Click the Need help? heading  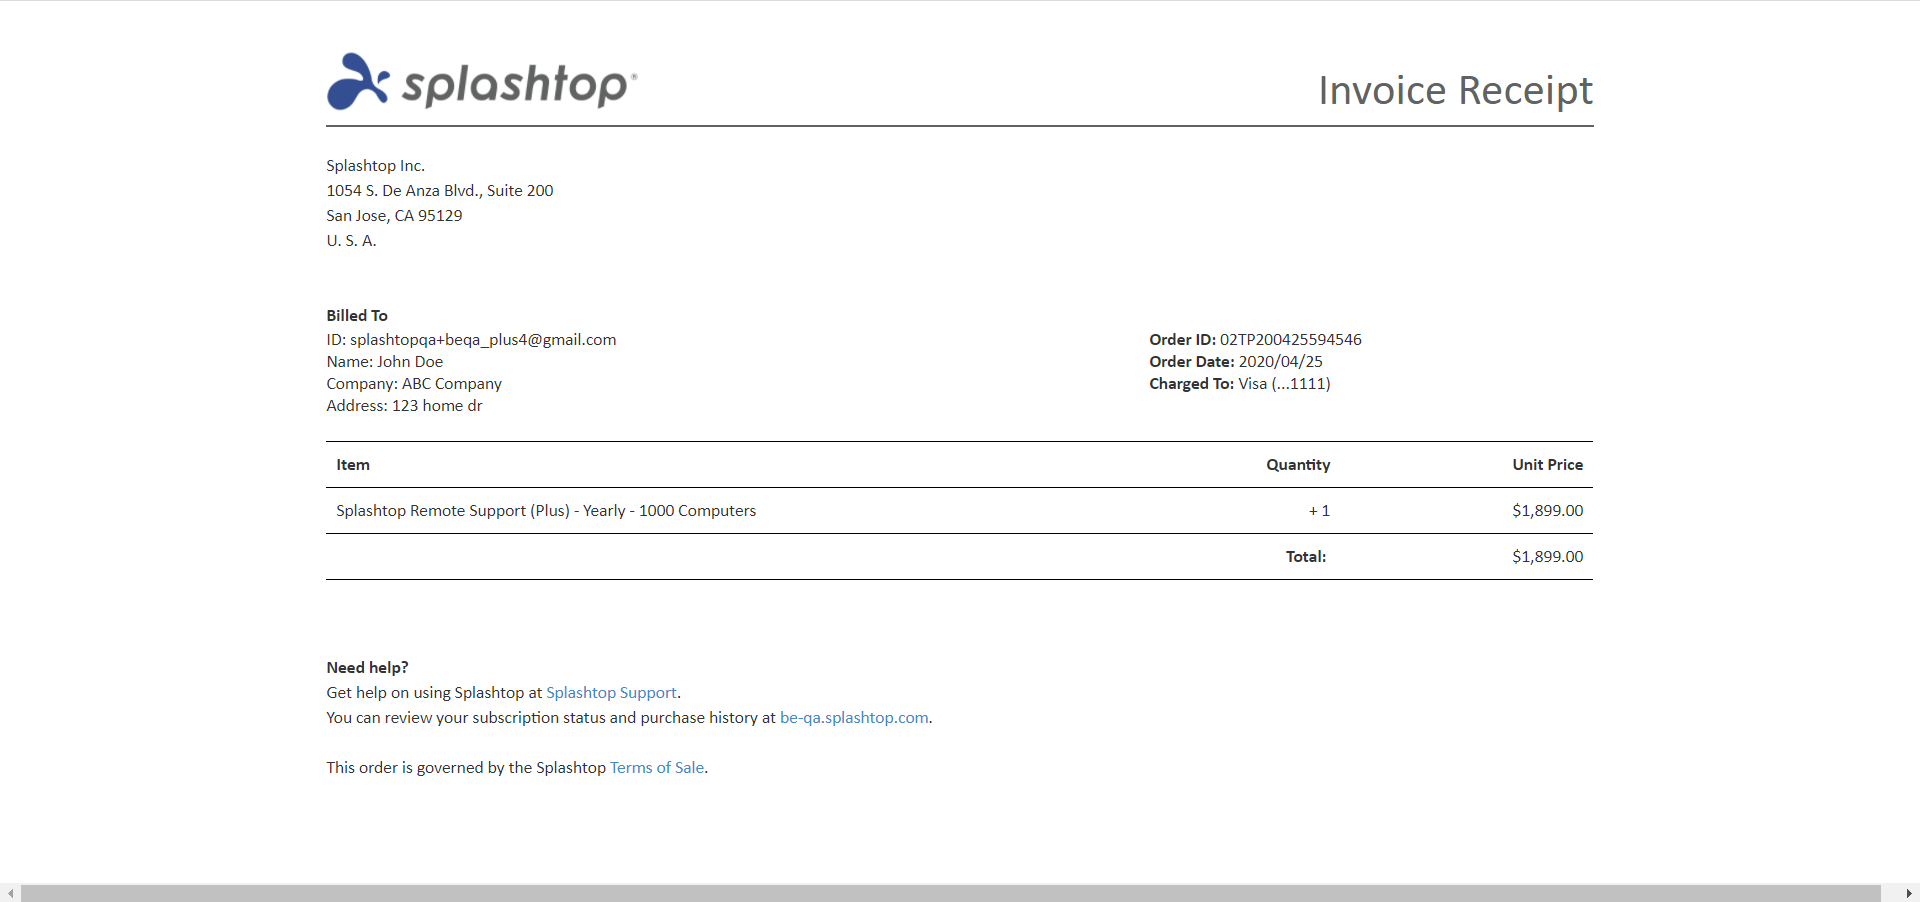(367, 667)
